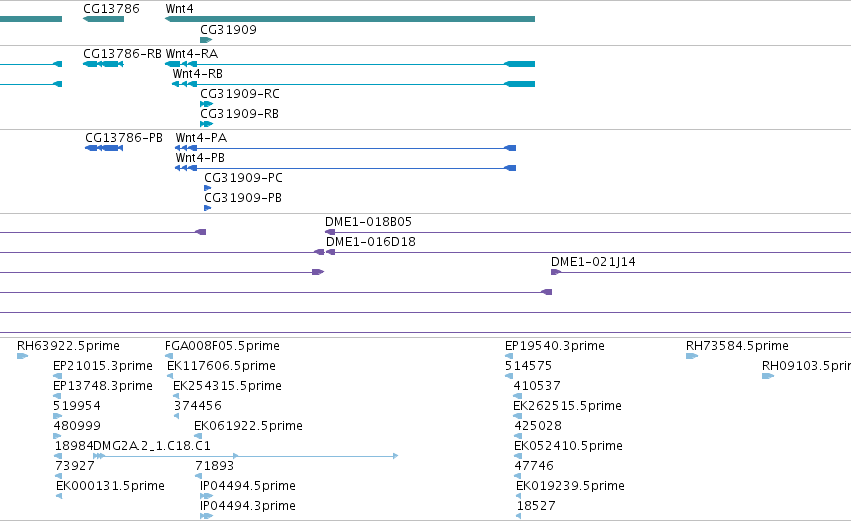Select the Wnt4 gene bar

click(x=350, y=19)
